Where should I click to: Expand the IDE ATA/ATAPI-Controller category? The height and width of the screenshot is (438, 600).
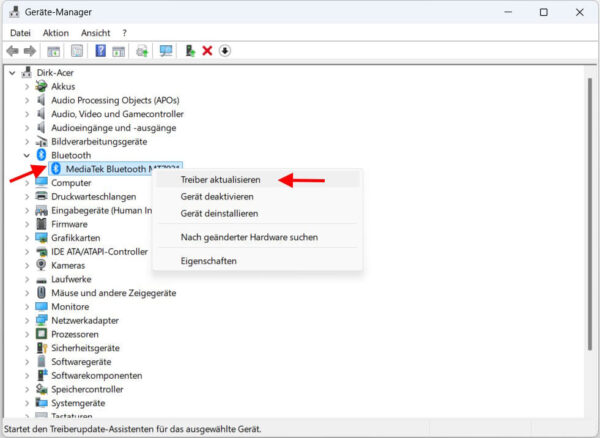(27, 252)
